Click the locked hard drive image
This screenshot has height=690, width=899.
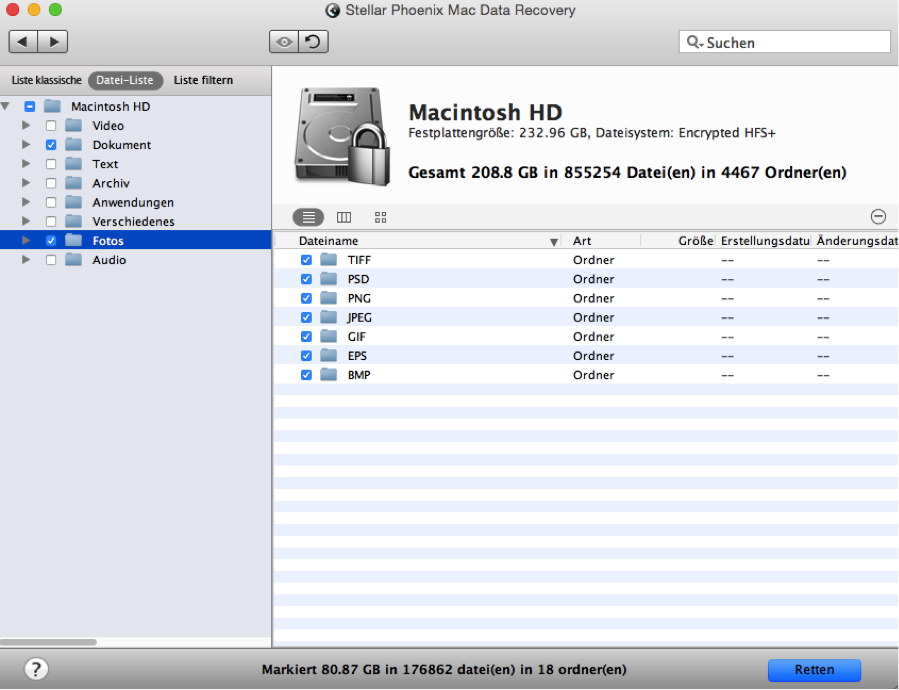pos(342,137)
